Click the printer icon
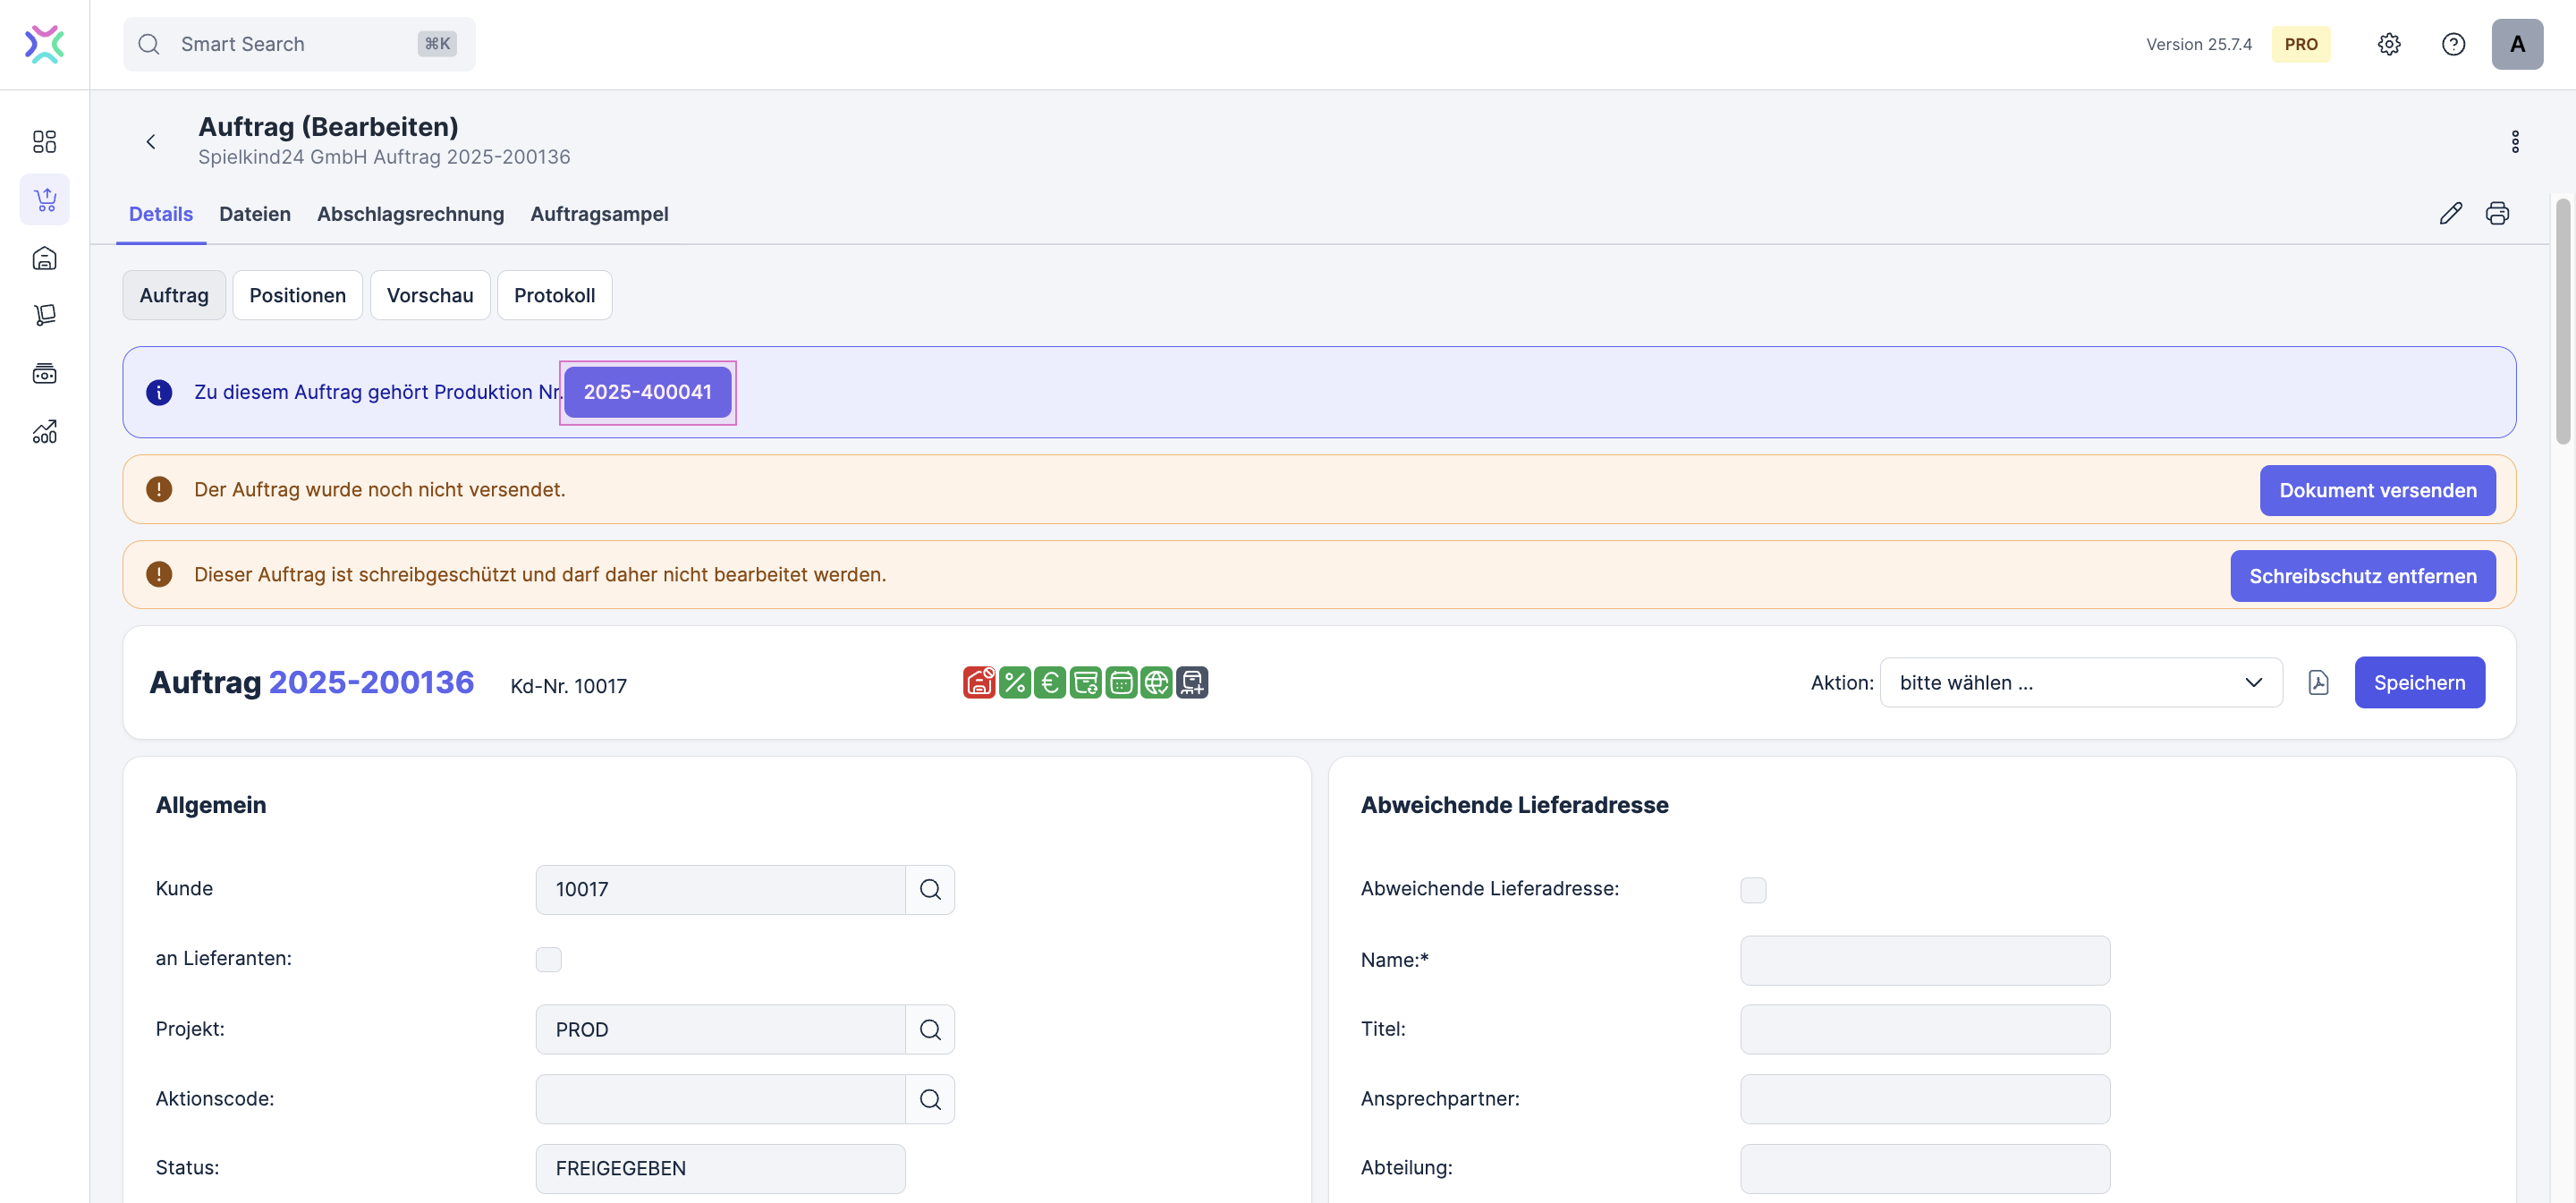Viewport: 2576px width, 1203px height. (x=2497, y=213)
